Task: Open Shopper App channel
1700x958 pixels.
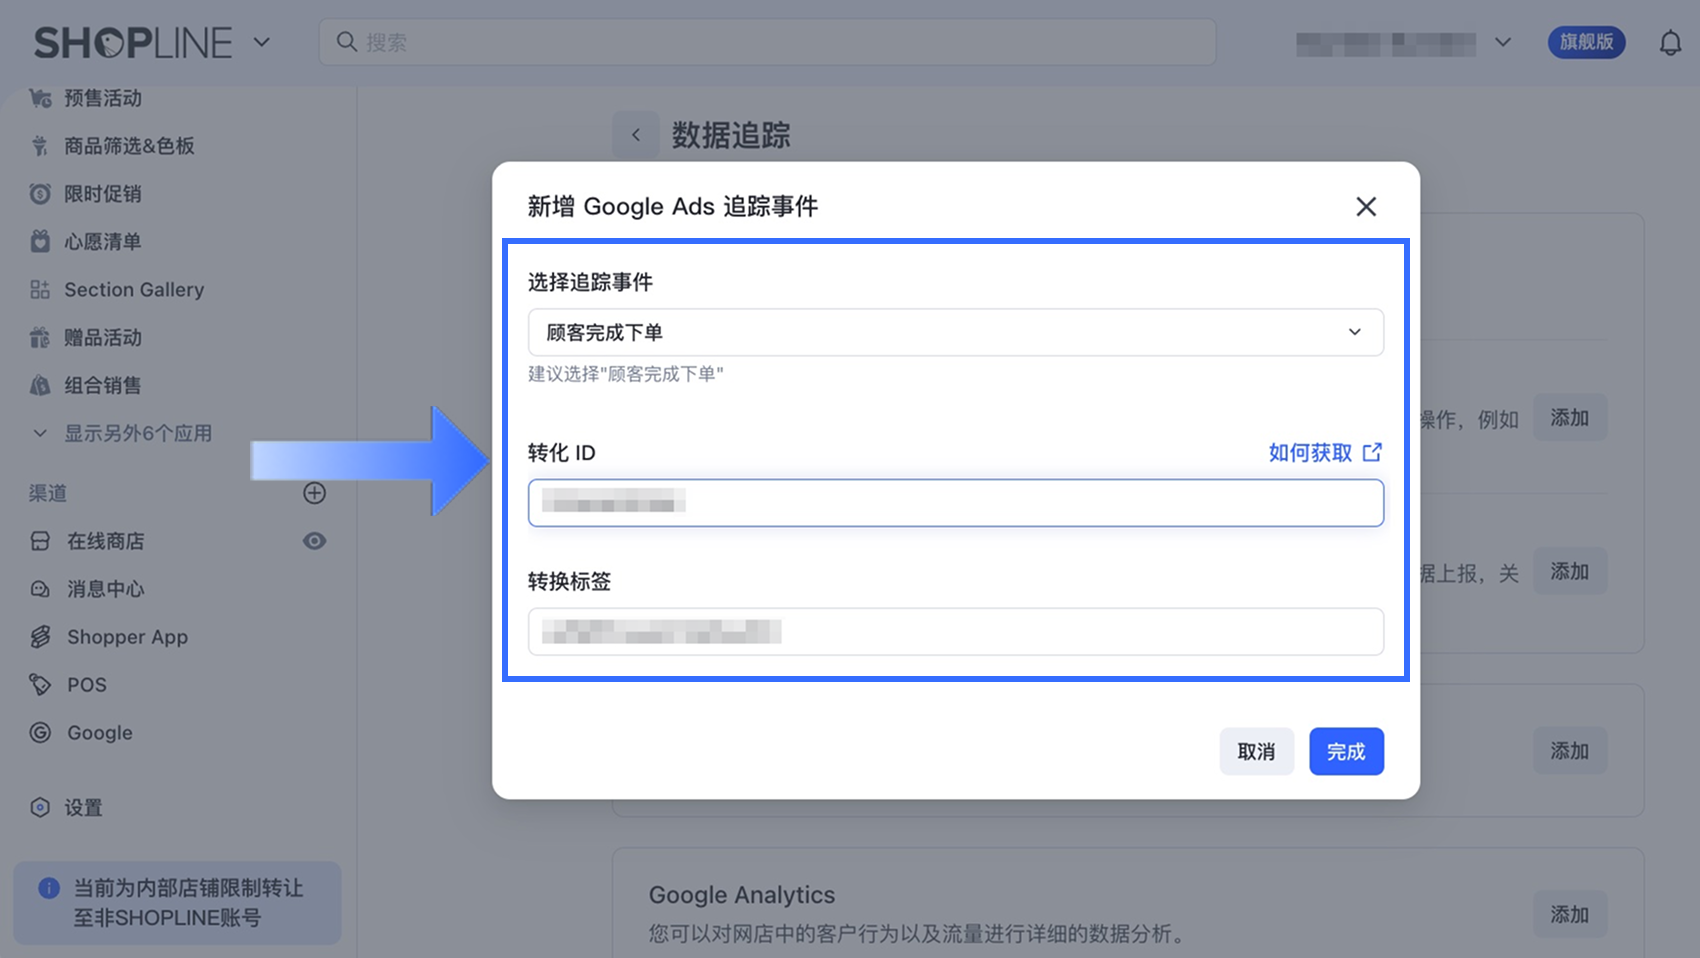Action: point(127,637)
